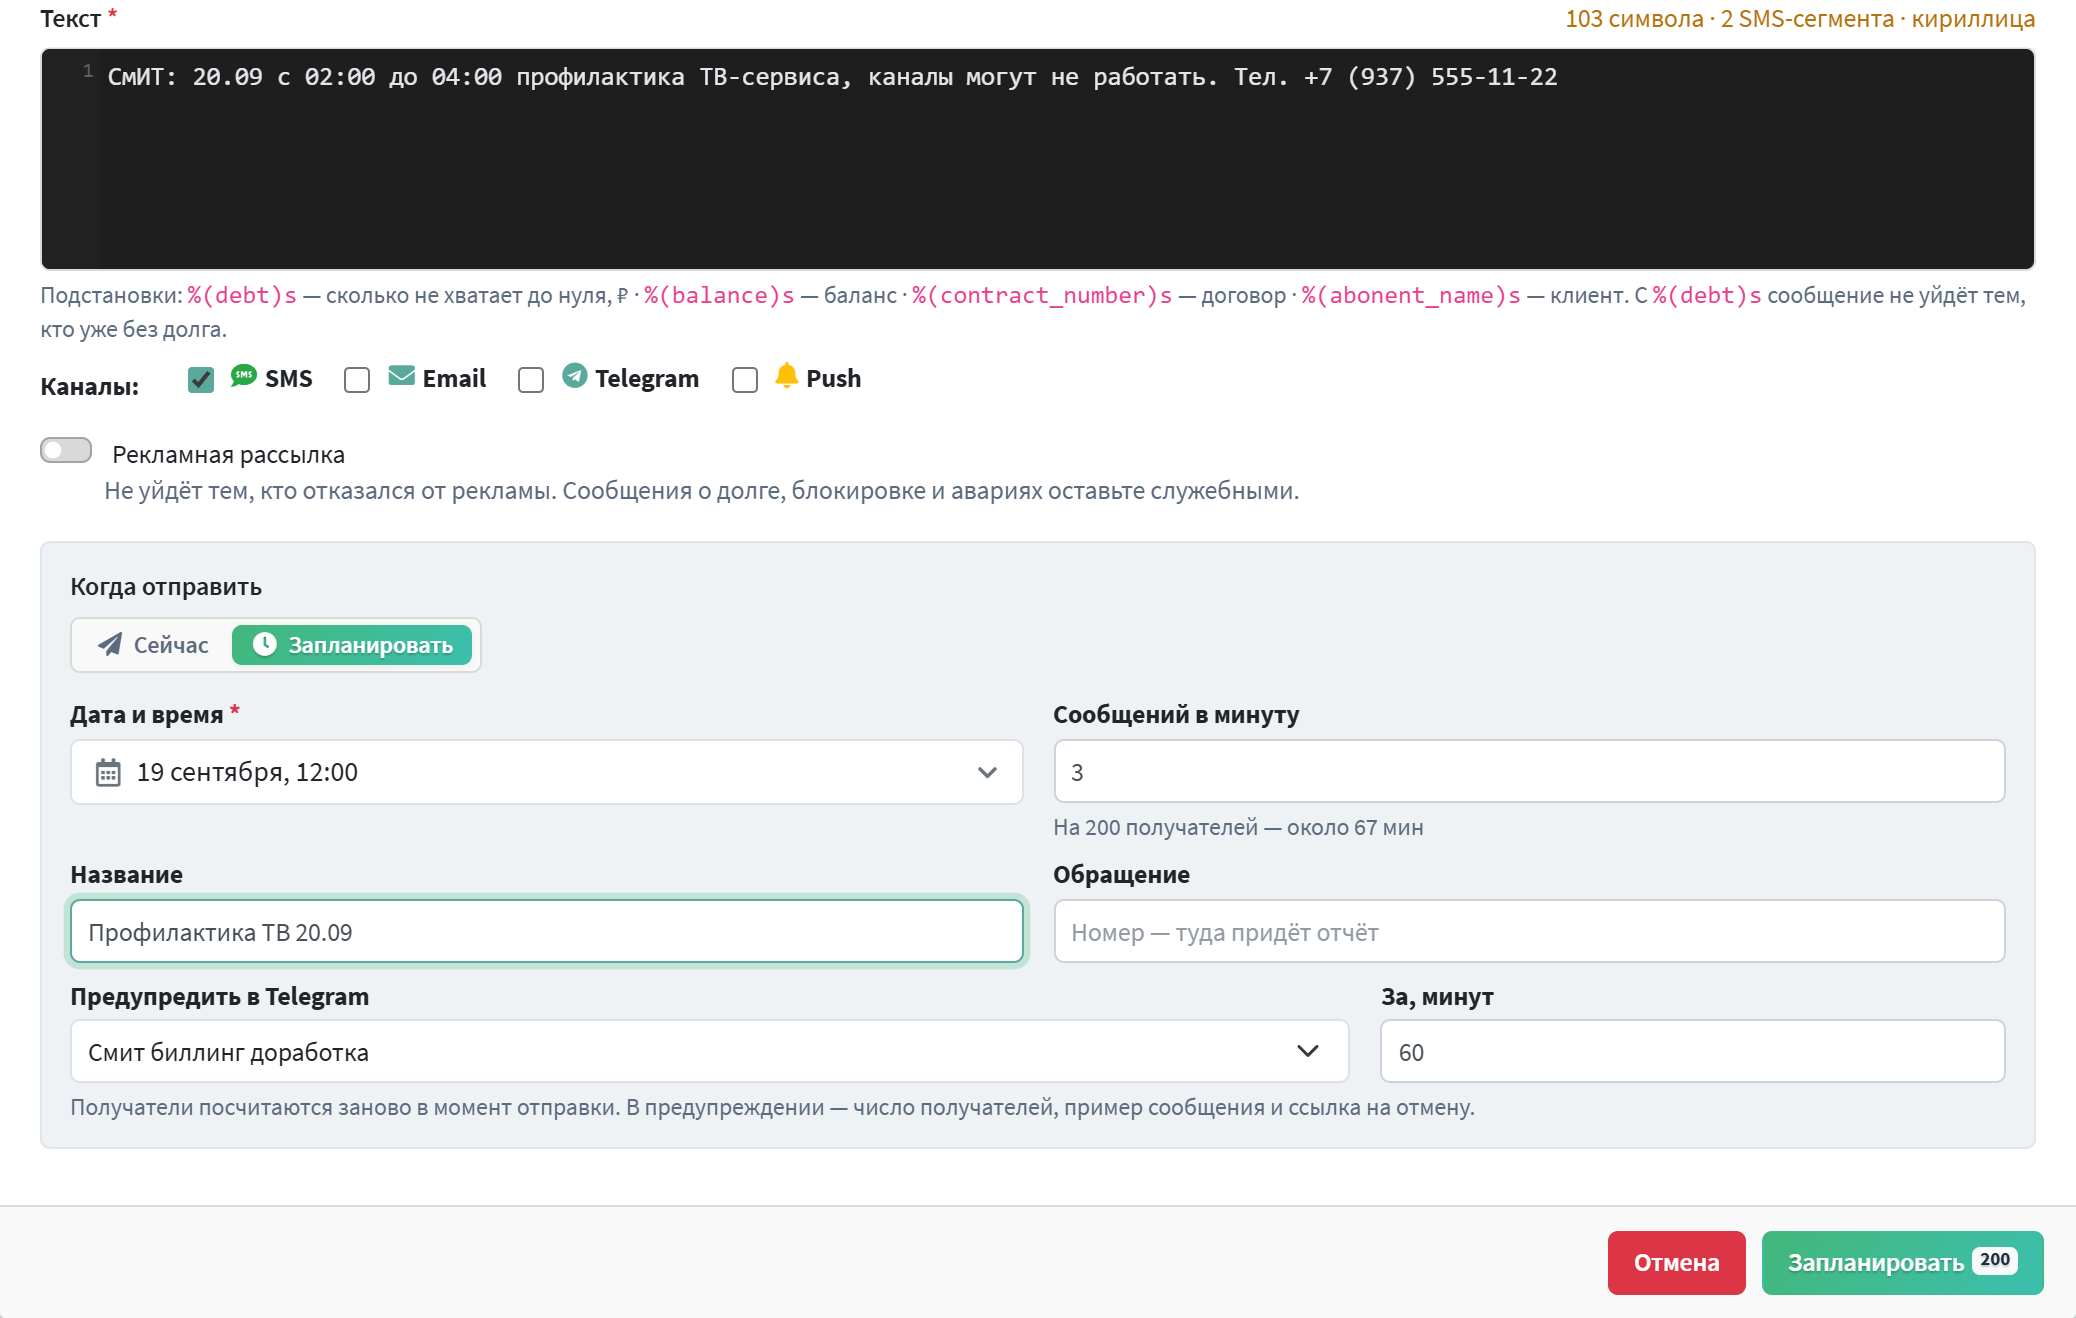This screenshot has width=2076, height=1318.
Task: Click the %(abonent_name)s substitution code
Action: coord(1411,296)
